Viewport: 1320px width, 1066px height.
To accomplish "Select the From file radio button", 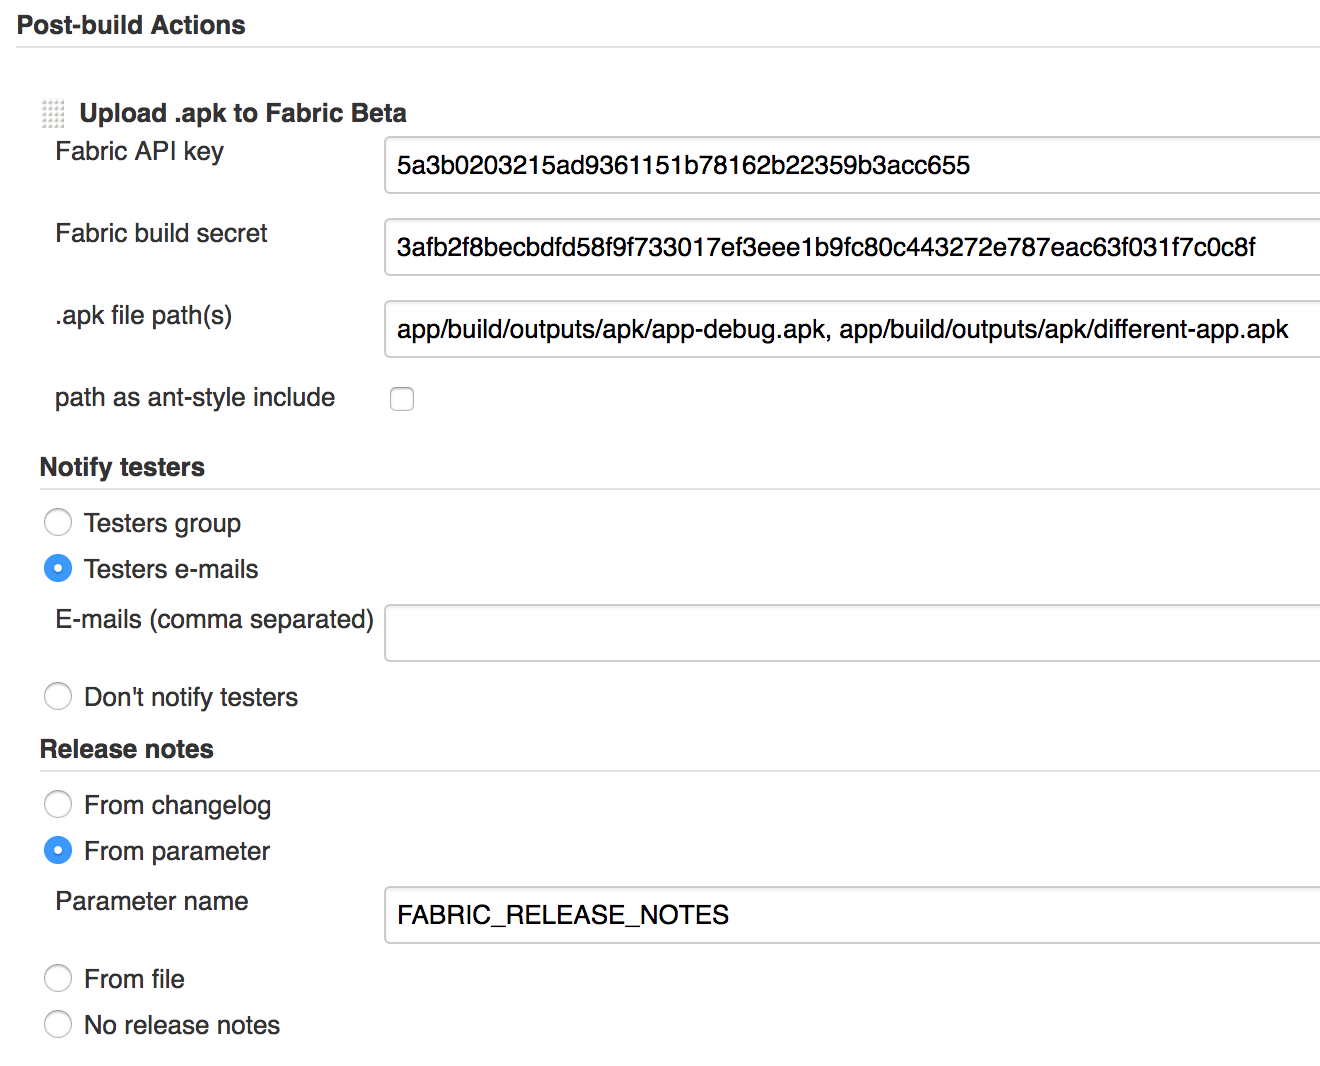I will (58, 978).
